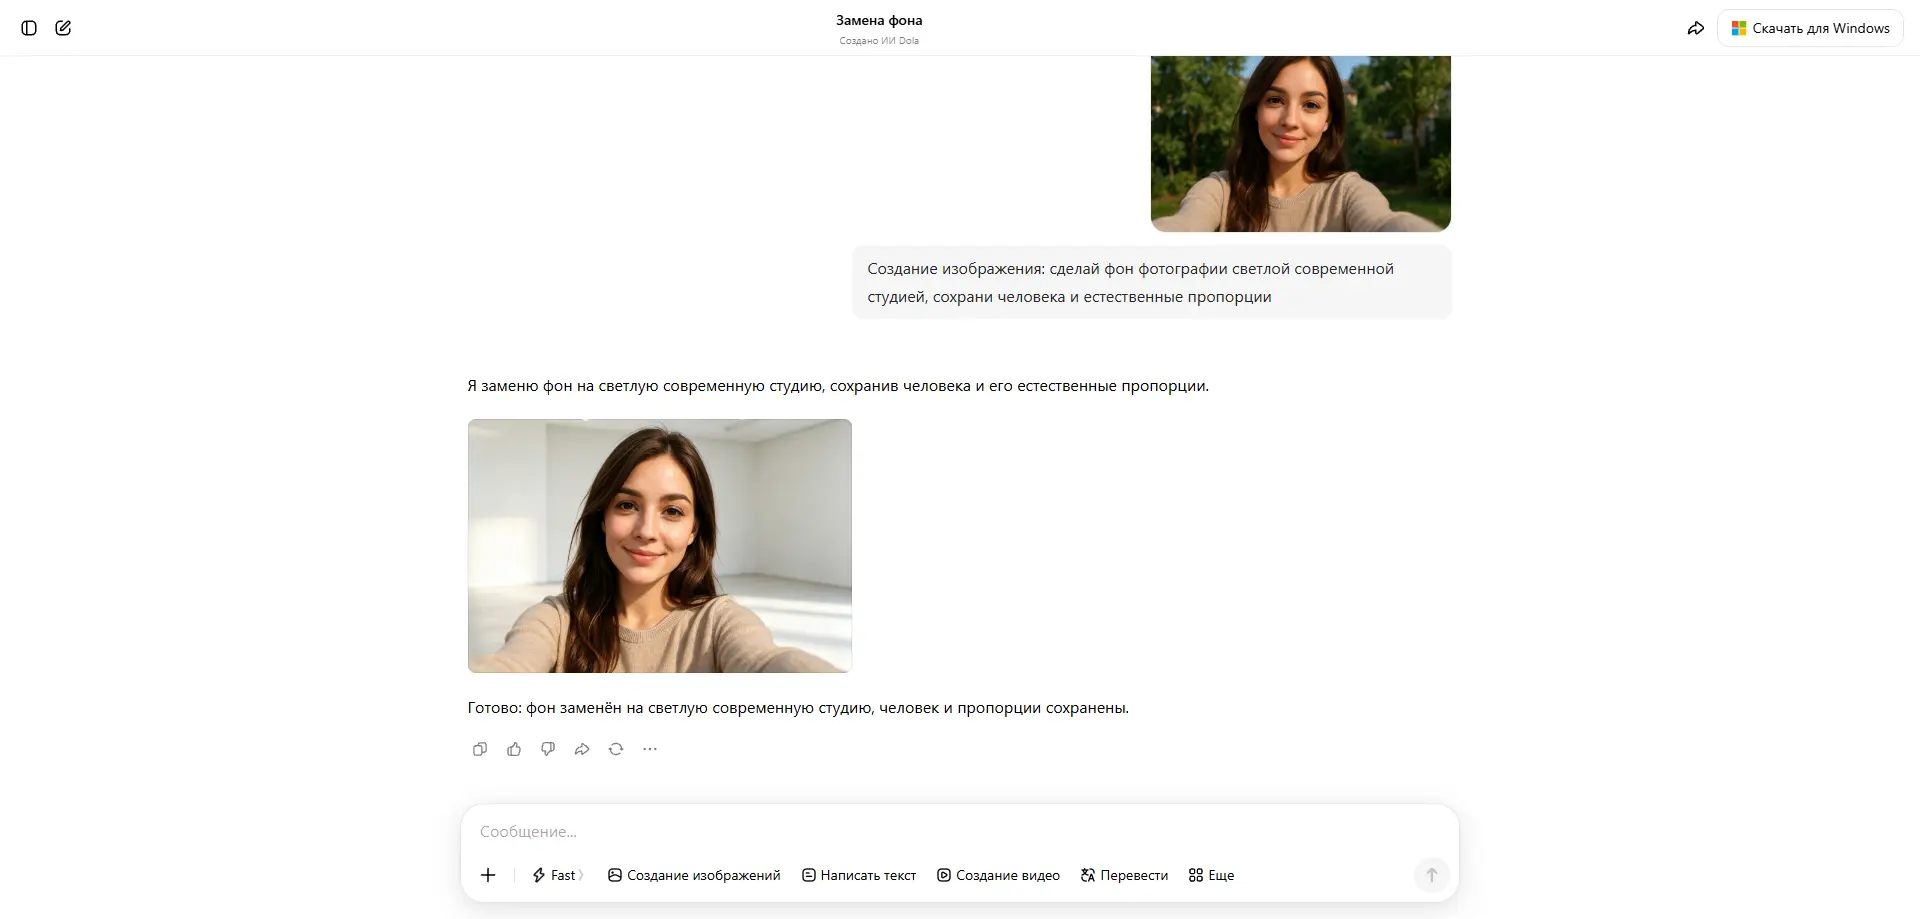The width and height of the screenshot is (1920, 919).
Task: Open the Еще more tools menu
Action: coord(1211,875)
